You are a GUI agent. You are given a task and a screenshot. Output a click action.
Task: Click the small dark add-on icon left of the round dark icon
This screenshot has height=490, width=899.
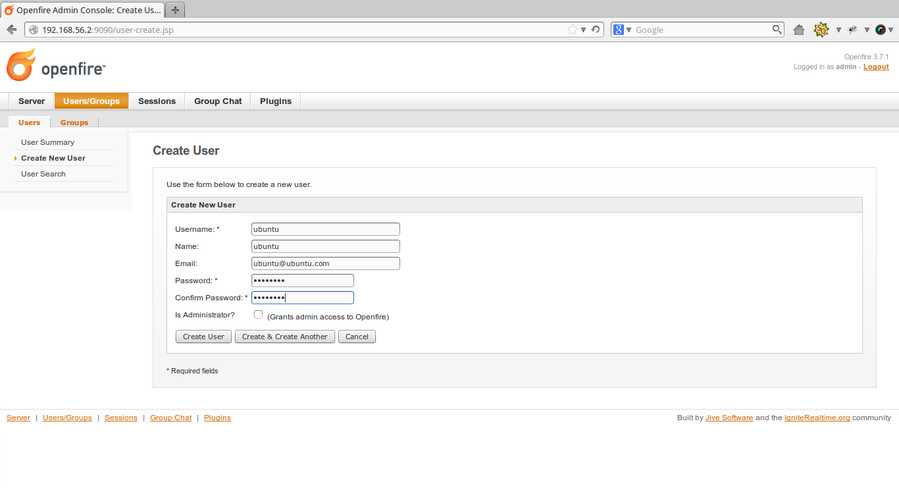tap(853, 29)
